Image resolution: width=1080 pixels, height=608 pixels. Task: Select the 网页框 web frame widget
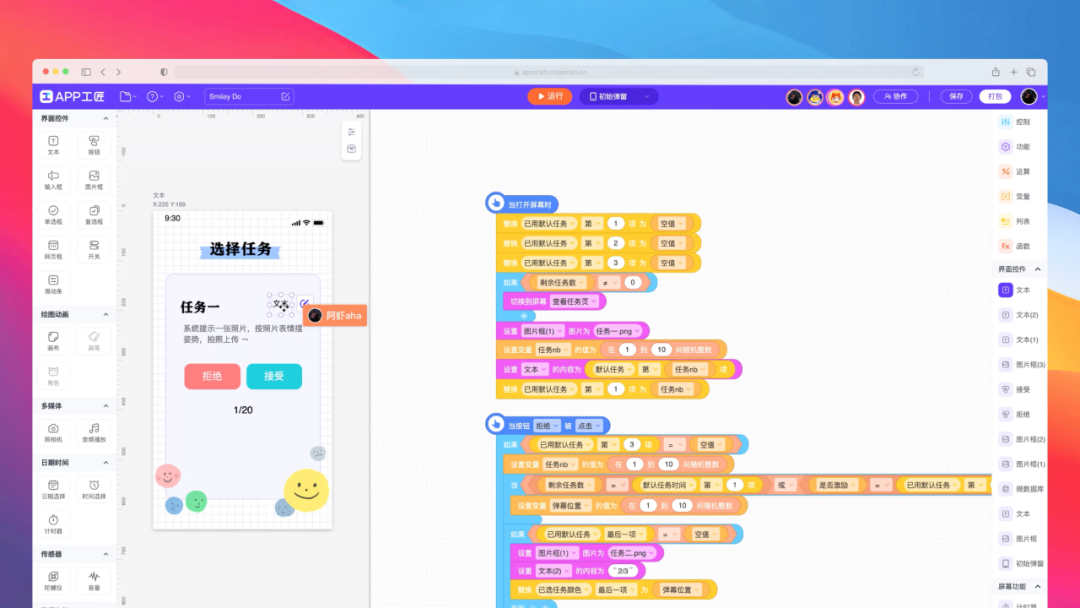tap(53, 249)
